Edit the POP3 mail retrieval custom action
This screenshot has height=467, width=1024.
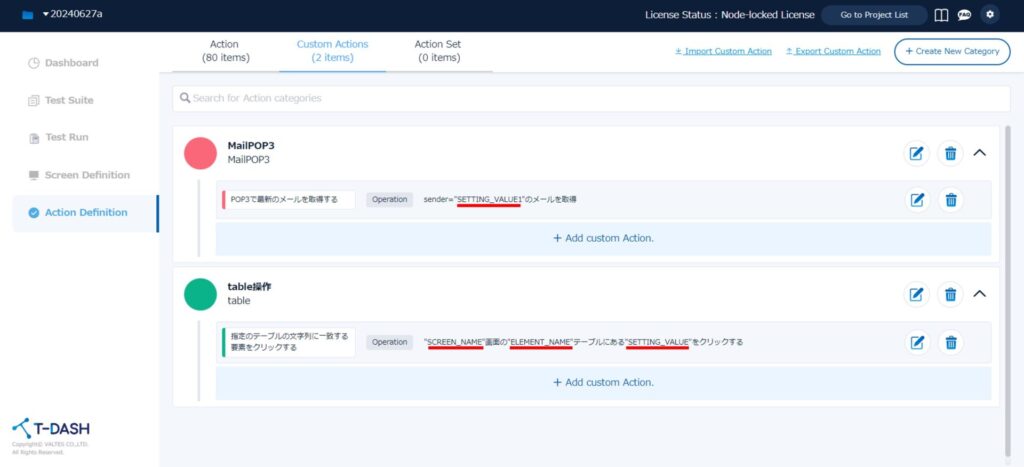tap(916, 199)
